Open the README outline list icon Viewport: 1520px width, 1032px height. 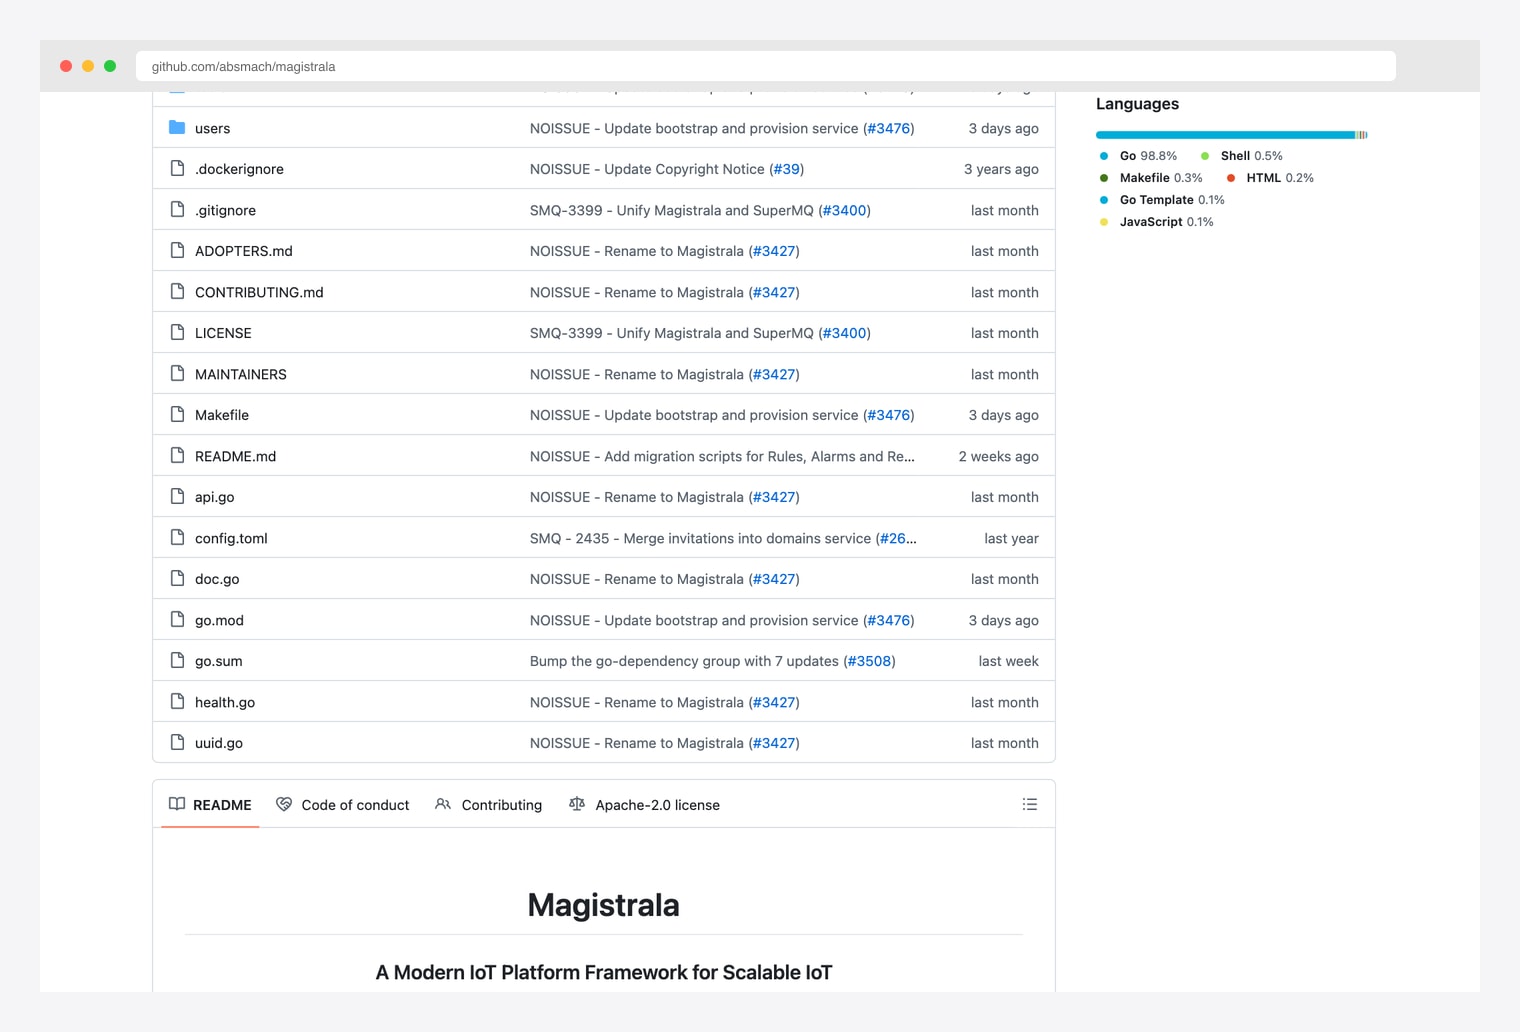tap(1030, 804)
